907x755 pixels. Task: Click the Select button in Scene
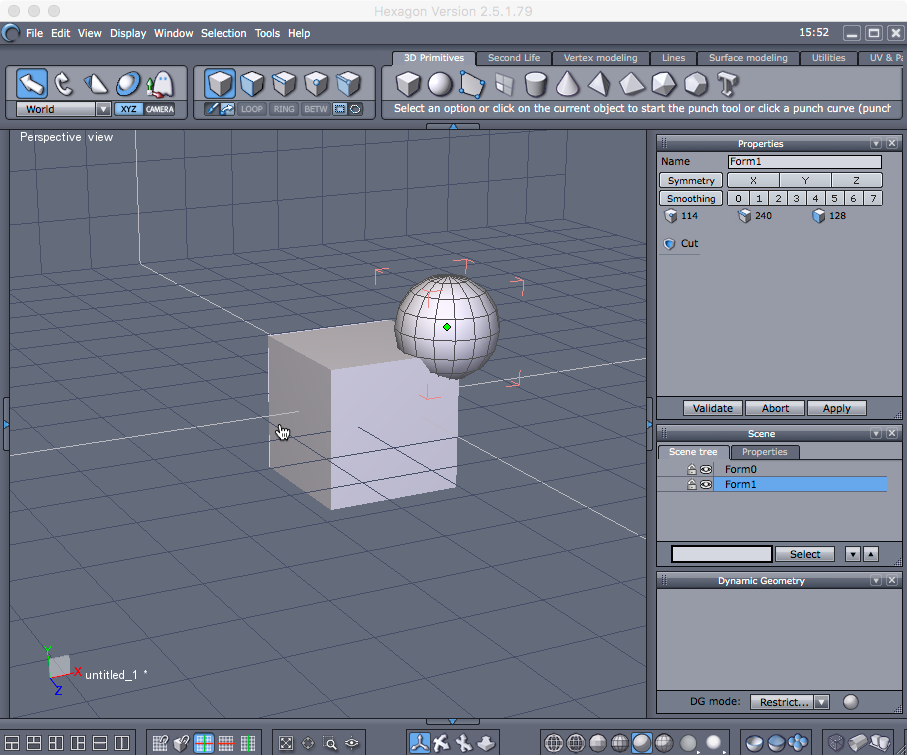(805, 554)
